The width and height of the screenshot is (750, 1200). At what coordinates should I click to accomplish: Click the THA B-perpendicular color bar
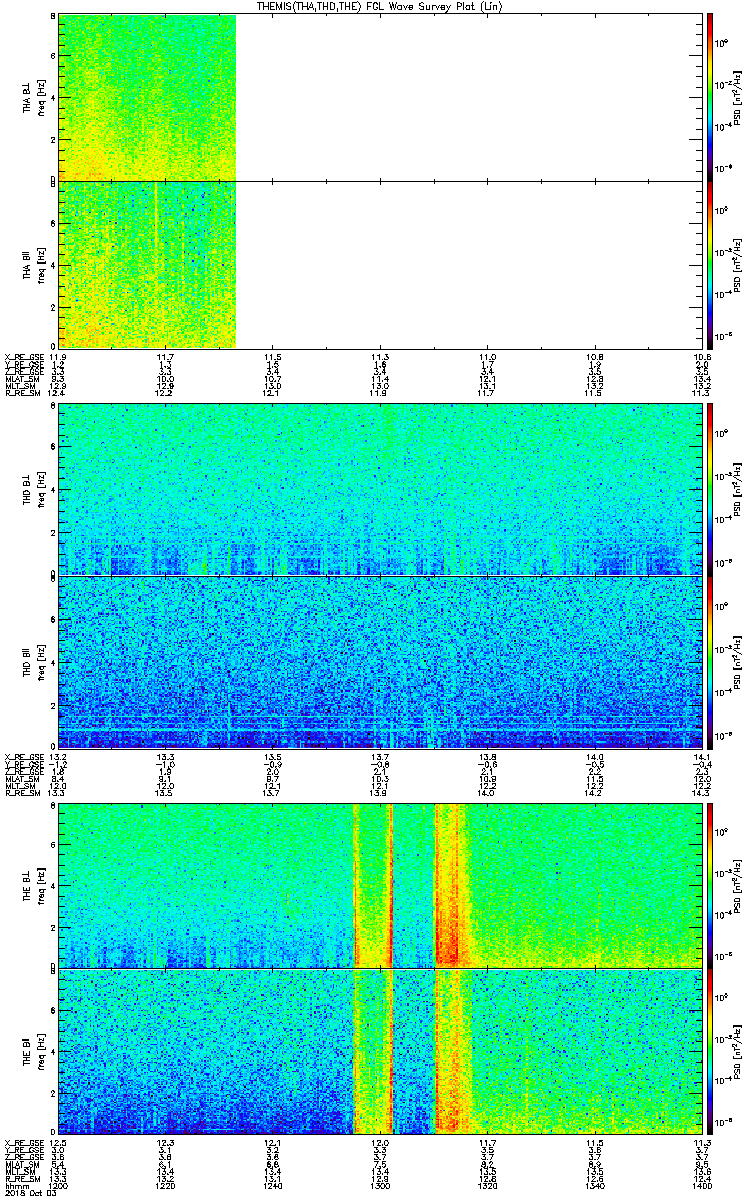coord(709,97)
